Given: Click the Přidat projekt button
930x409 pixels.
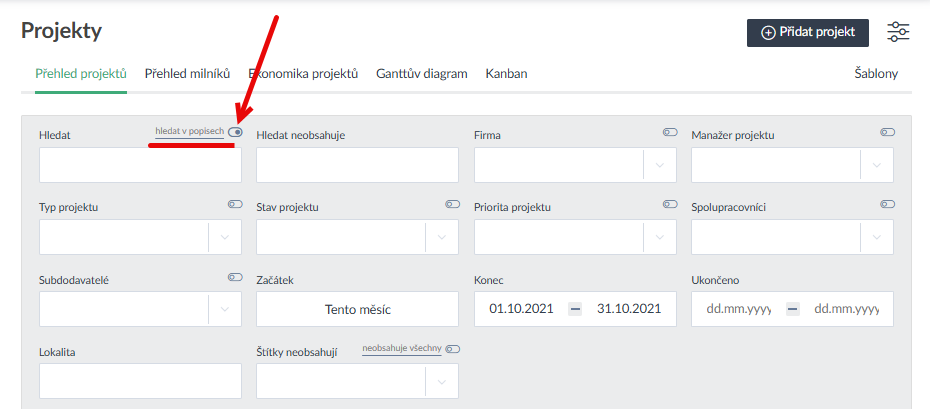Looking at the screenshot, I should click(808, 32).
